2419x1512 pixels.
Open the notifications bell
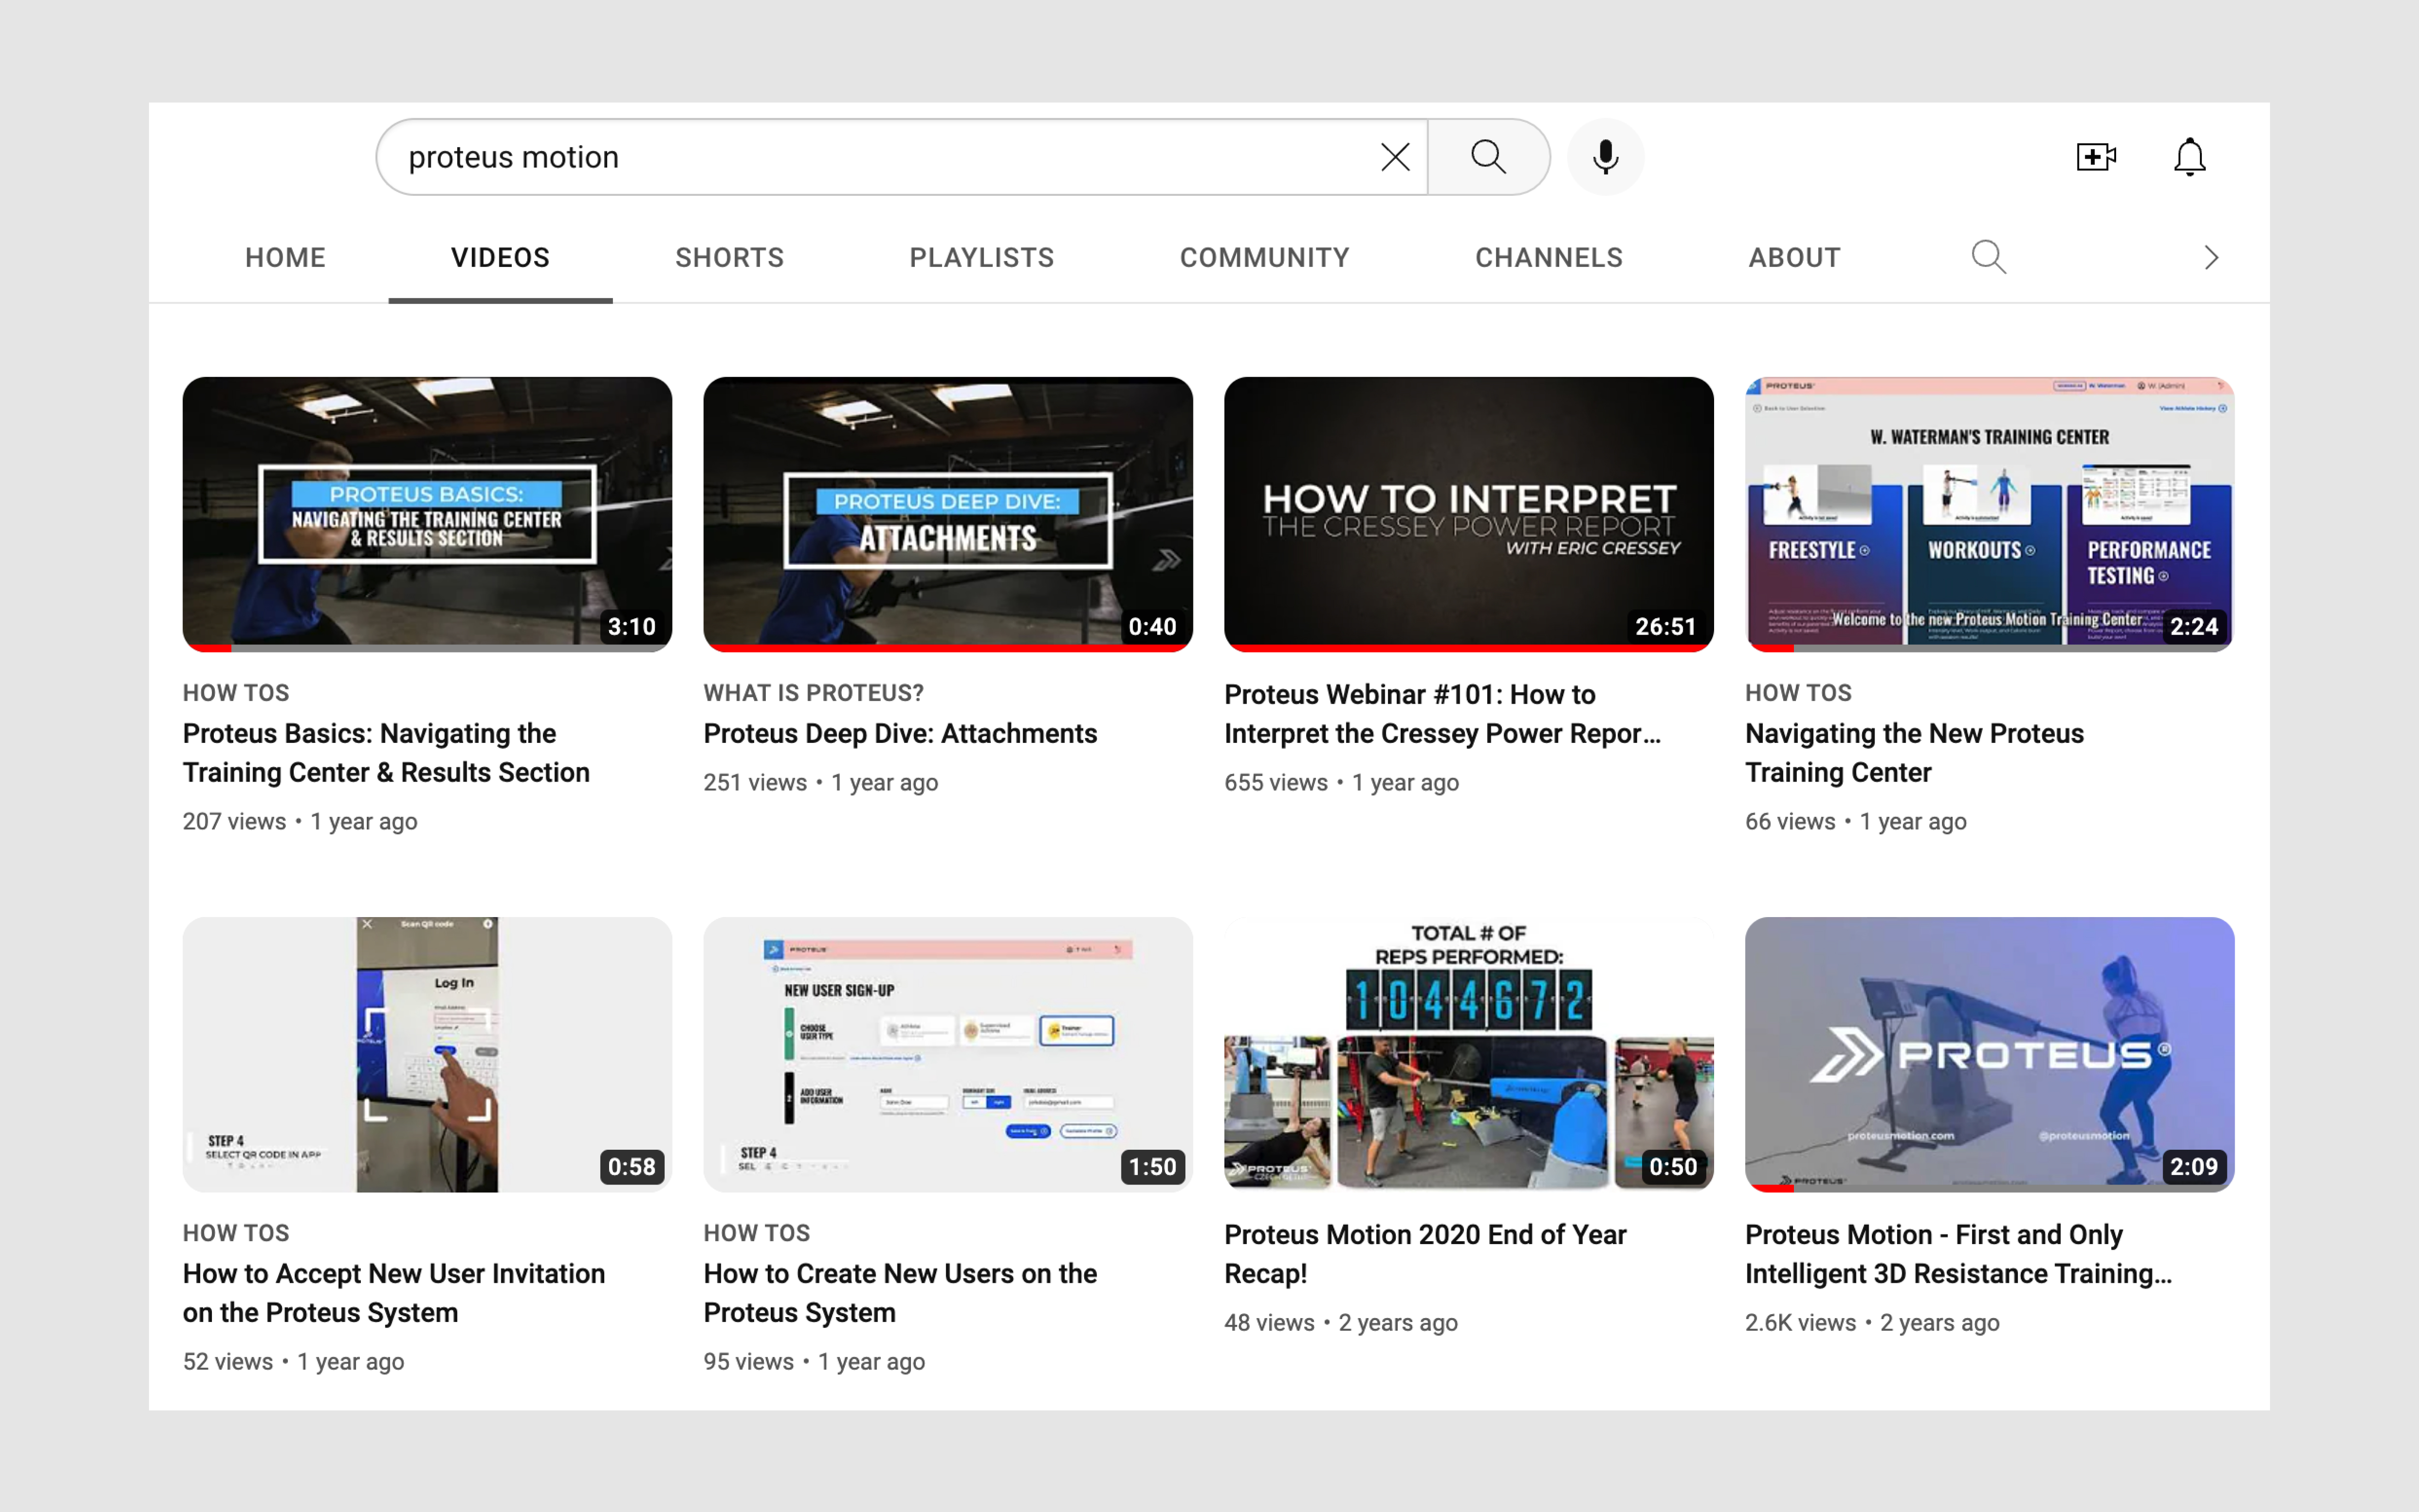pos(2189,157)
